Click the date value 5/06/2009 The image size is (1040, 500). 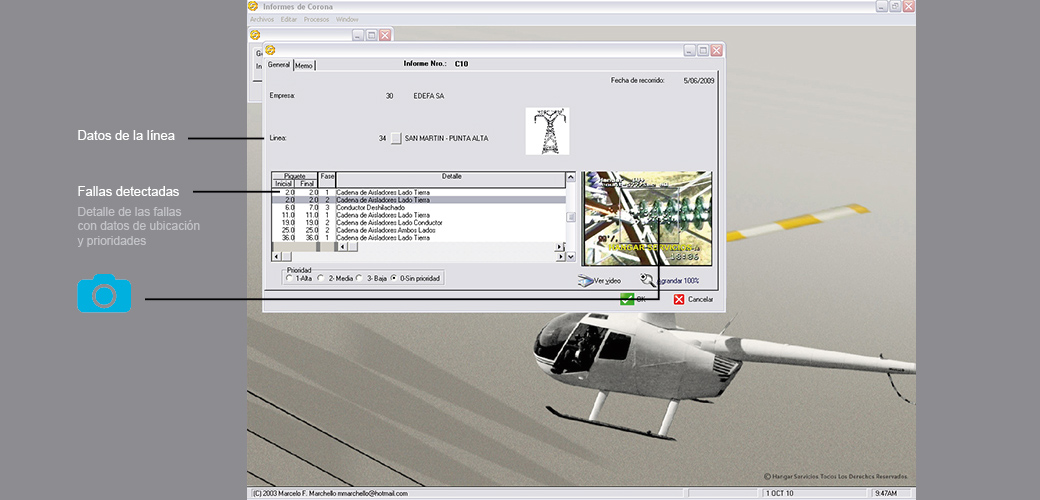coord(700,80)
